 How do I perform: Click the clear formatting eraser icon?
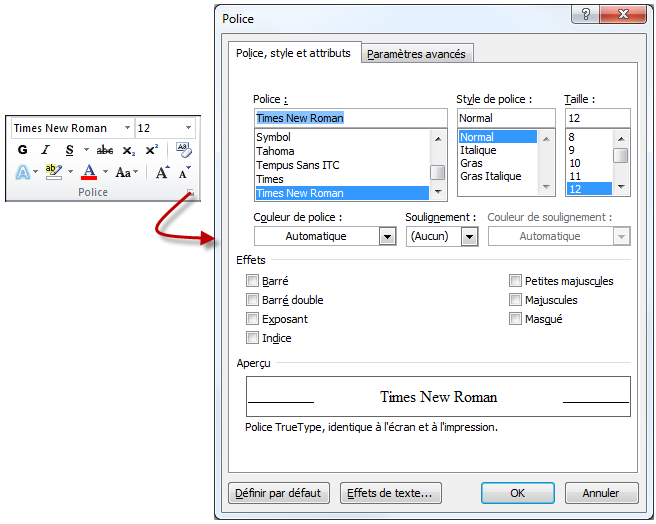[183, 149]
